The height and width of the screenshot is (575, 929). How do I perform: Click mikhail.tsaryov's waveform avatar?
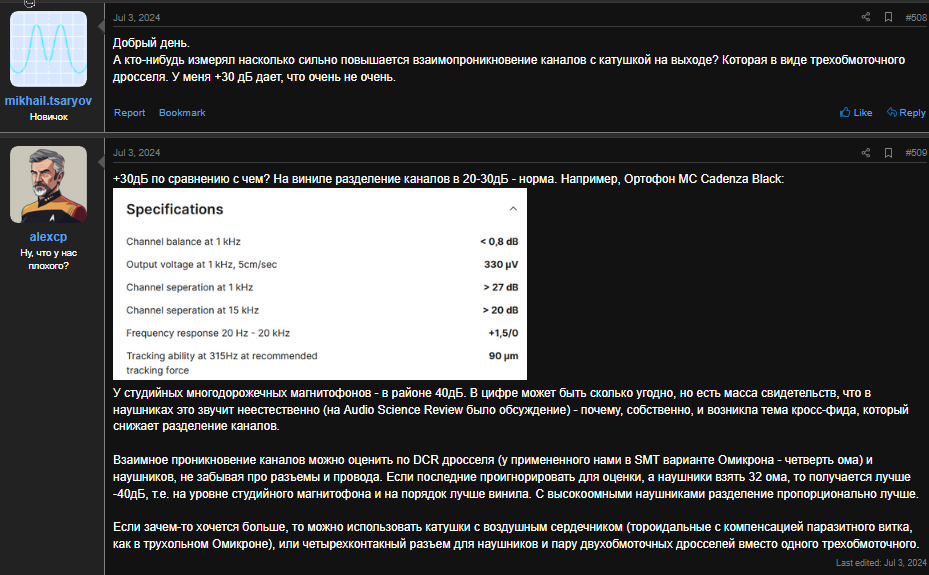49,49
